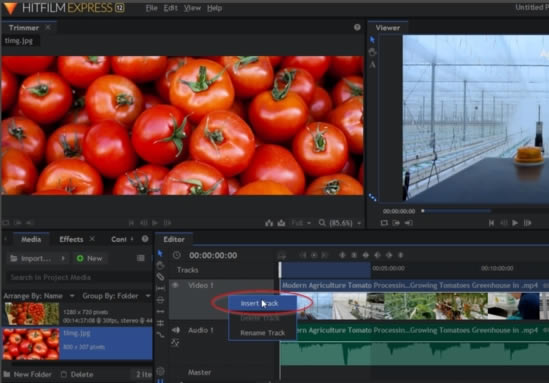Move the Viewer playback position slider
Image resolution: width=549 pixels, height=383 pixels.
coord(423,211)
